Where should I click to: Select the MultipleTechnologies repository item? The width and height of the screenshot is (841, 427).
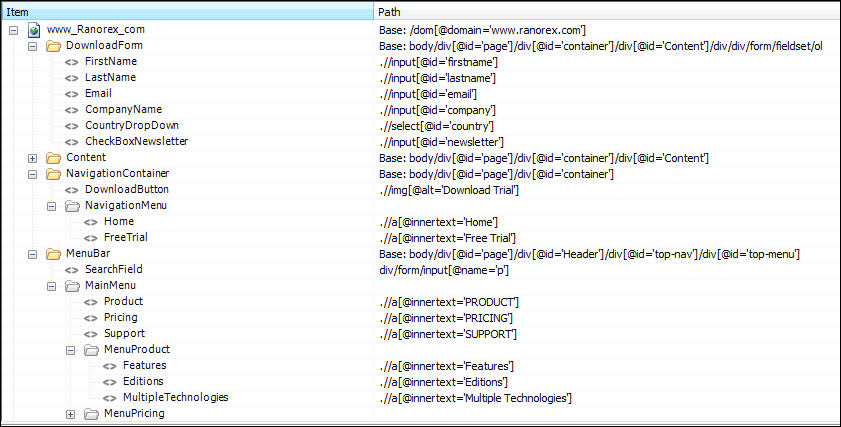[x=175, y=397]
